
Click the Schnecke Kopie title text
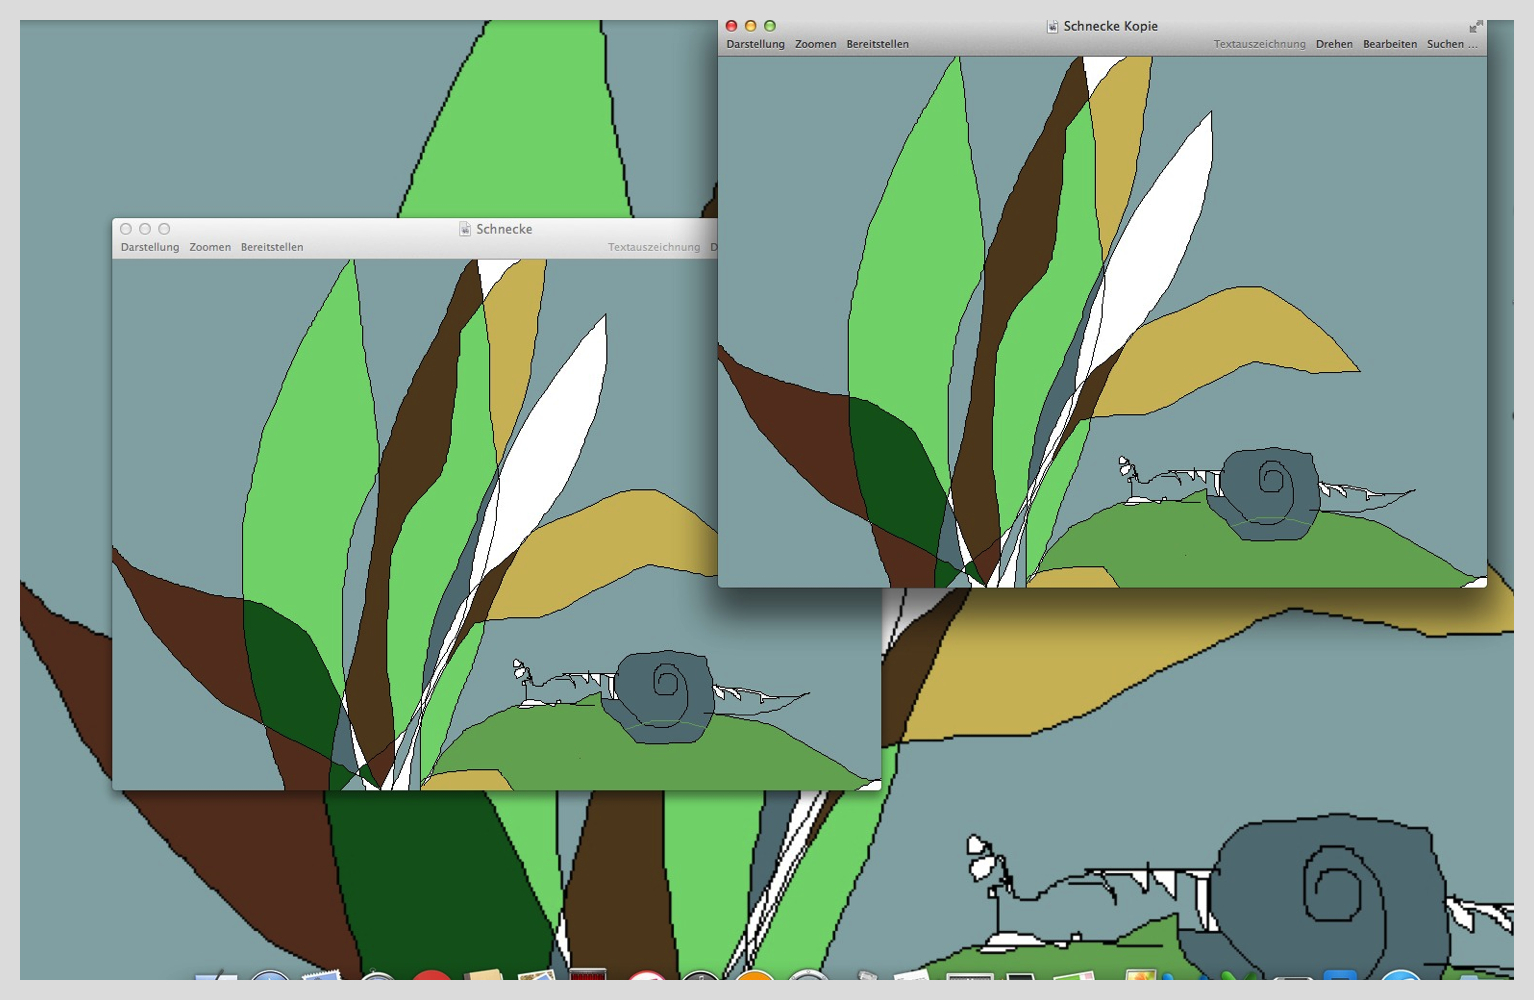[1110, 26]
